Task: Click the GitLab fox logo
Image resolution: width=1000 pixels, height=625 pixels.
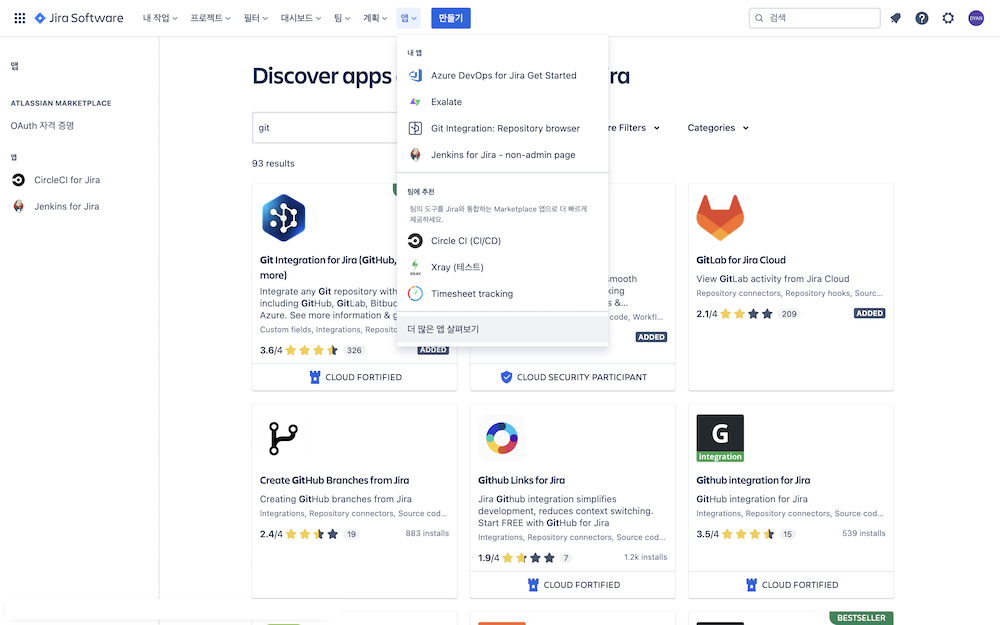Action: tap(720, 217)
